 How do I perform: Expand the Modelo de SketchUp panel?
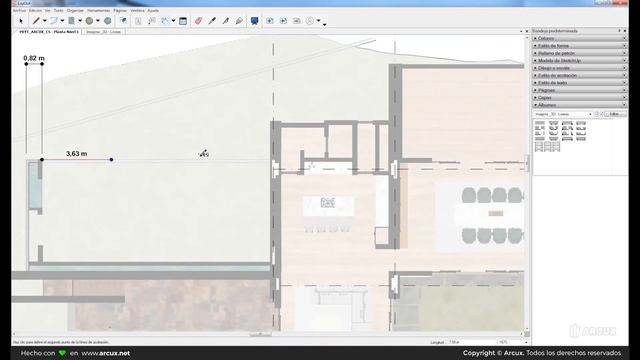(x=580, y=60)
